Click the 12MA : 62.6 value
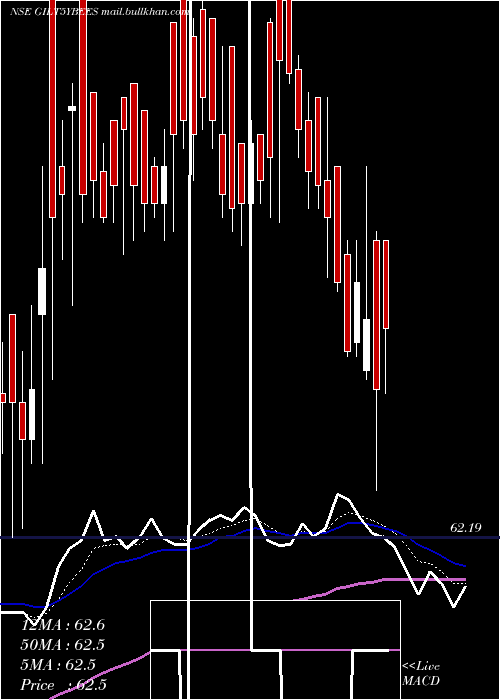This screenshot has height=700, width=500. tap(63, 625)
